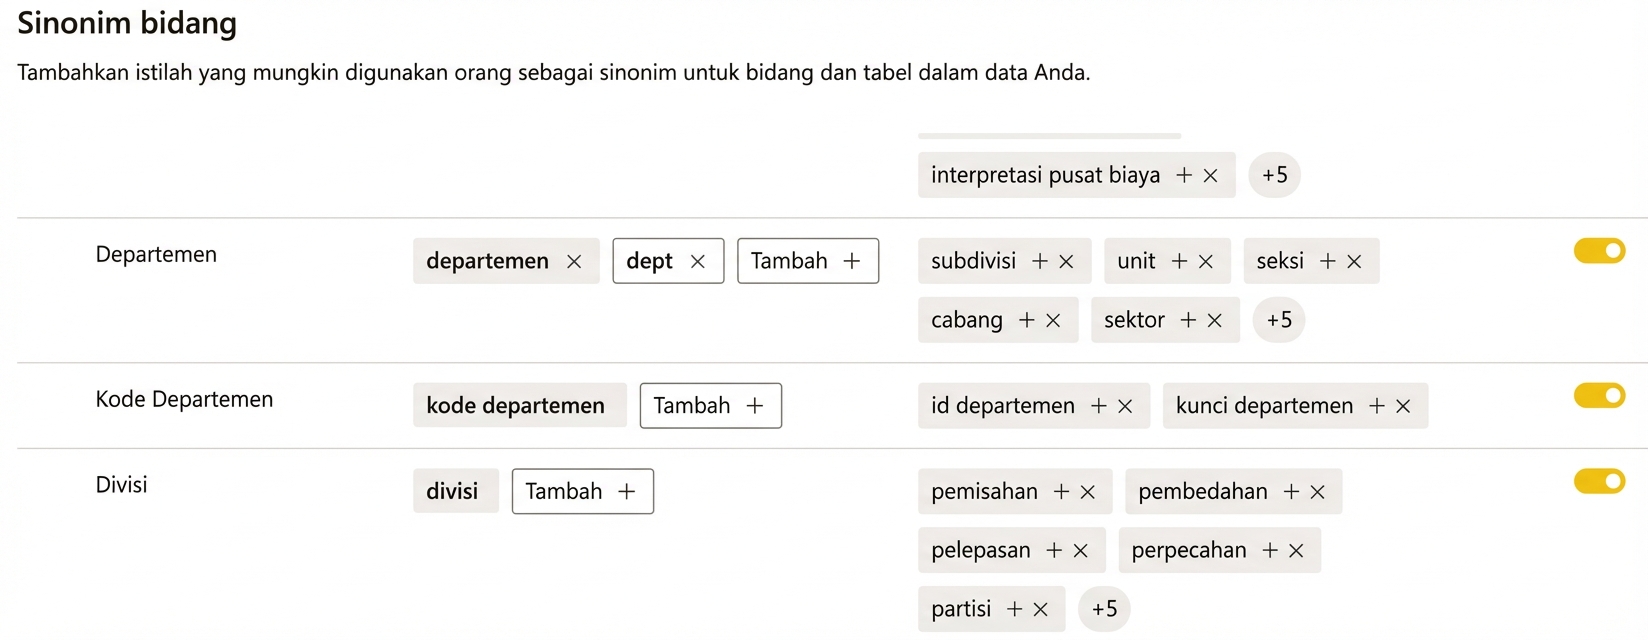Disable the toggle for Departemen
The width and height of the screenshot is (1648, 640).
point(1599,251)
